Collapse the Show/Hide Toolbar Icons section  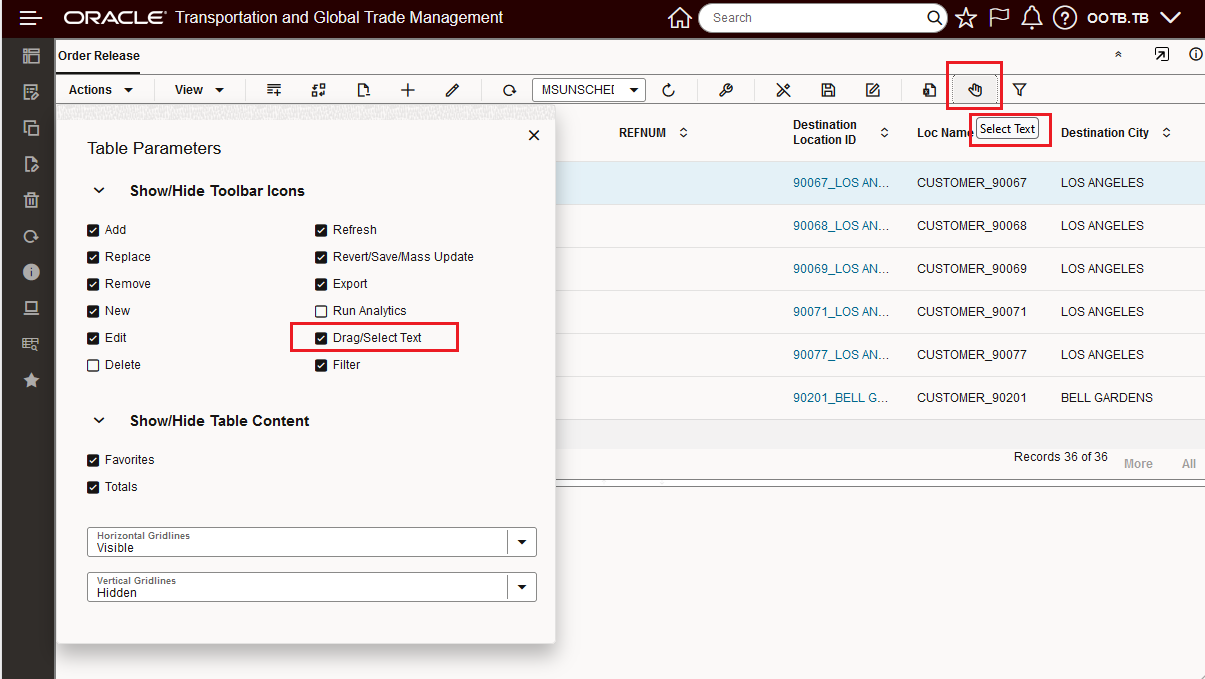click(x=98, y=190)
